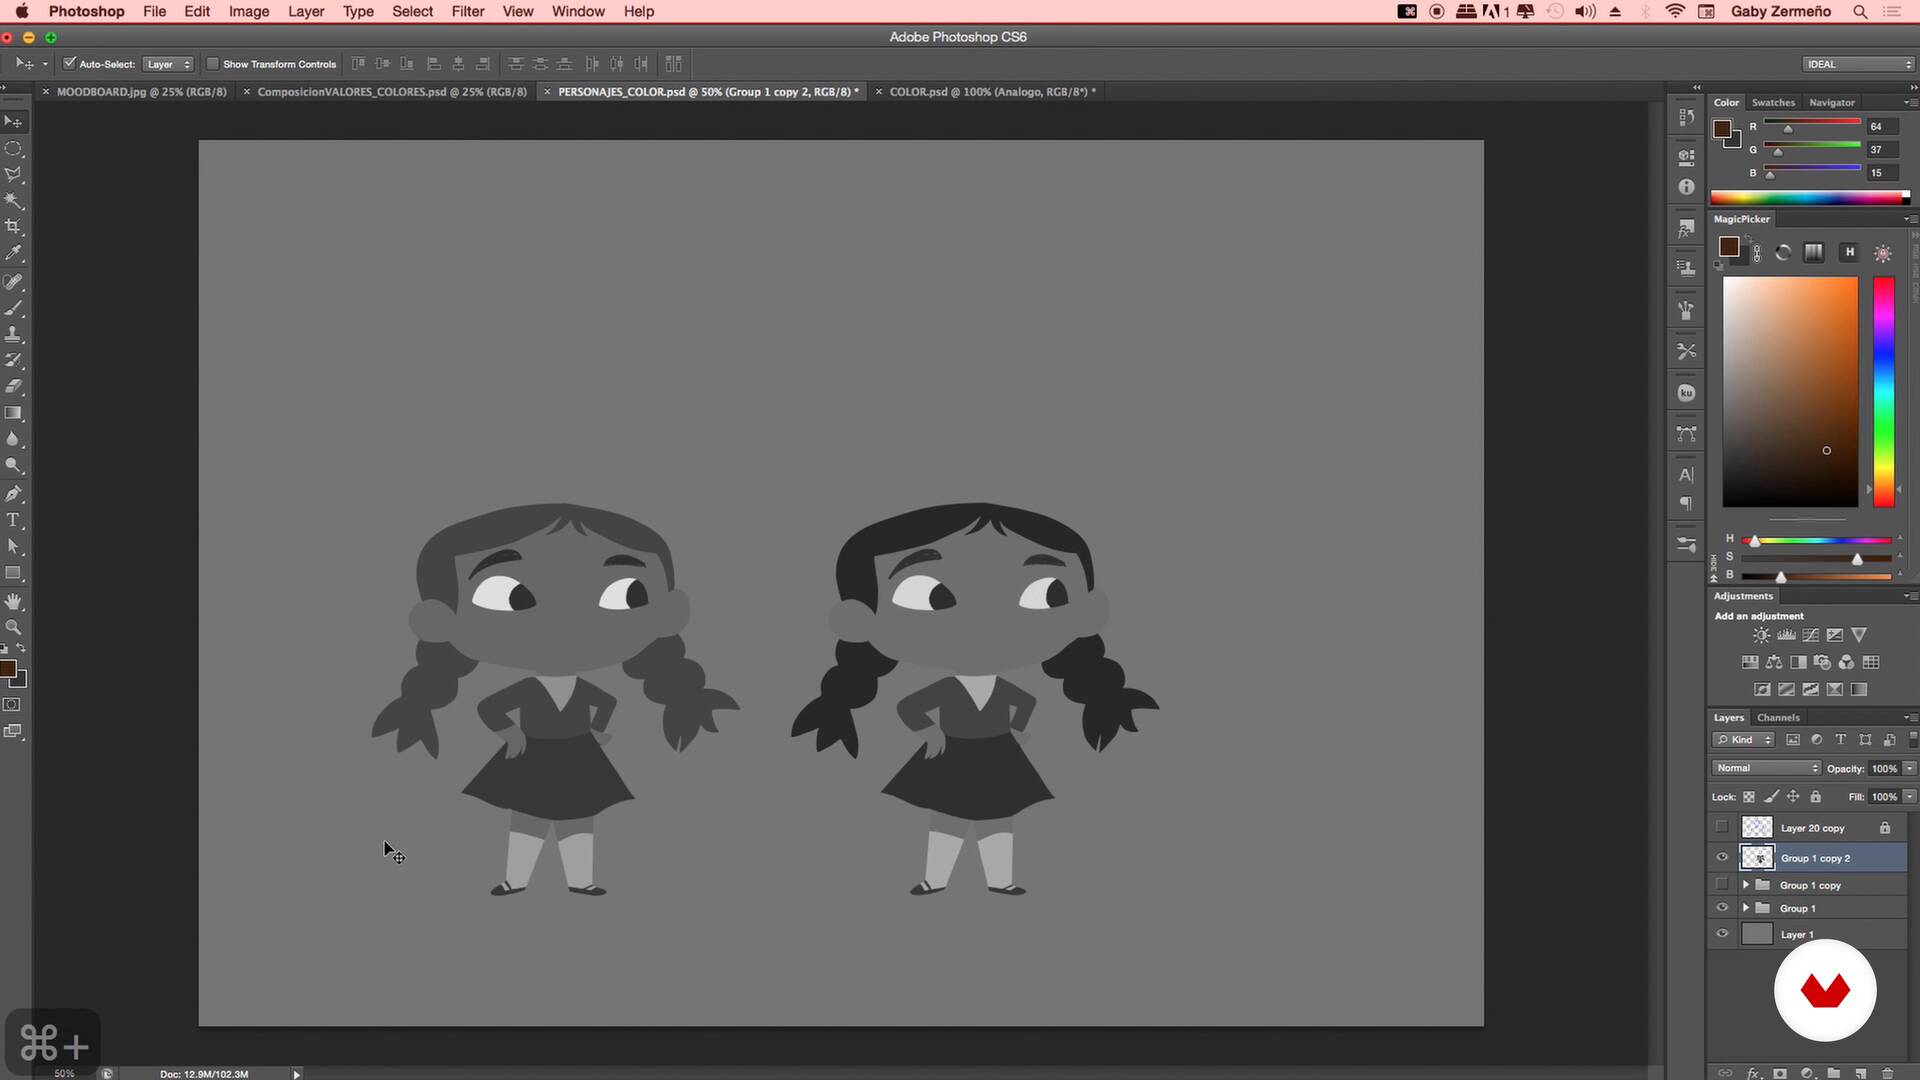This screenshot has height=1080, width=1920.
Task: Select the Eyedropper tool
Action: tap(14, 254)
